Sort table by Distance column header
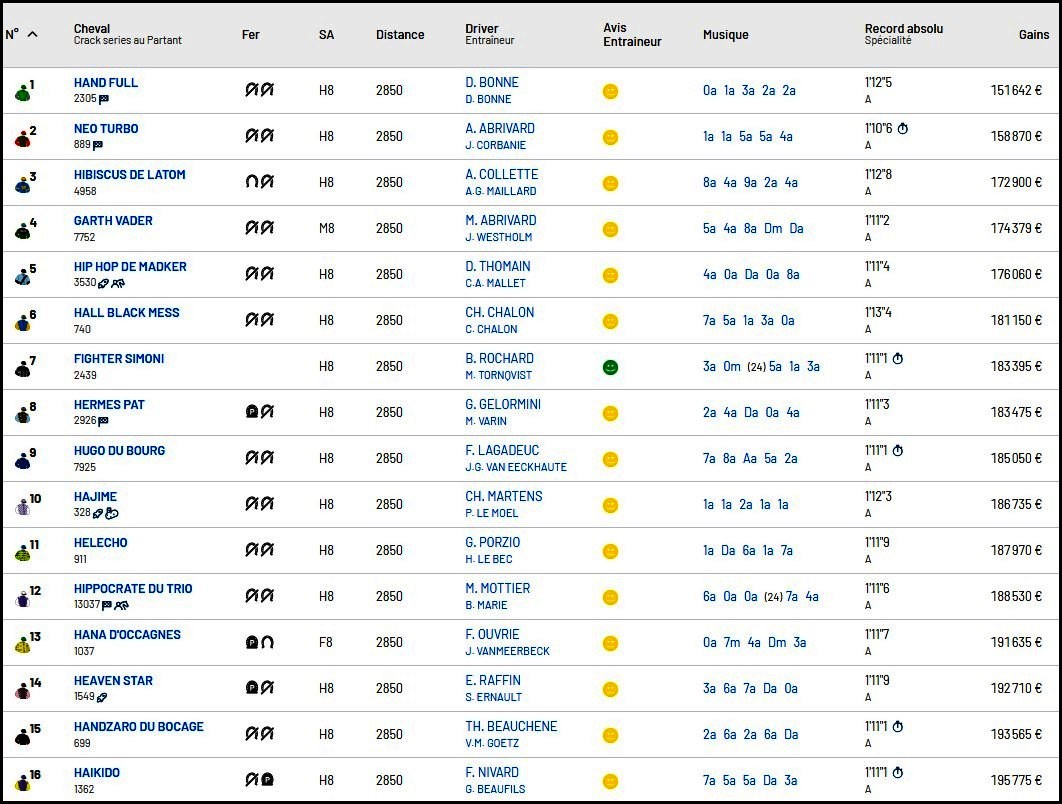This screenshot has width=1062, height=804. (x=400, y=35)
